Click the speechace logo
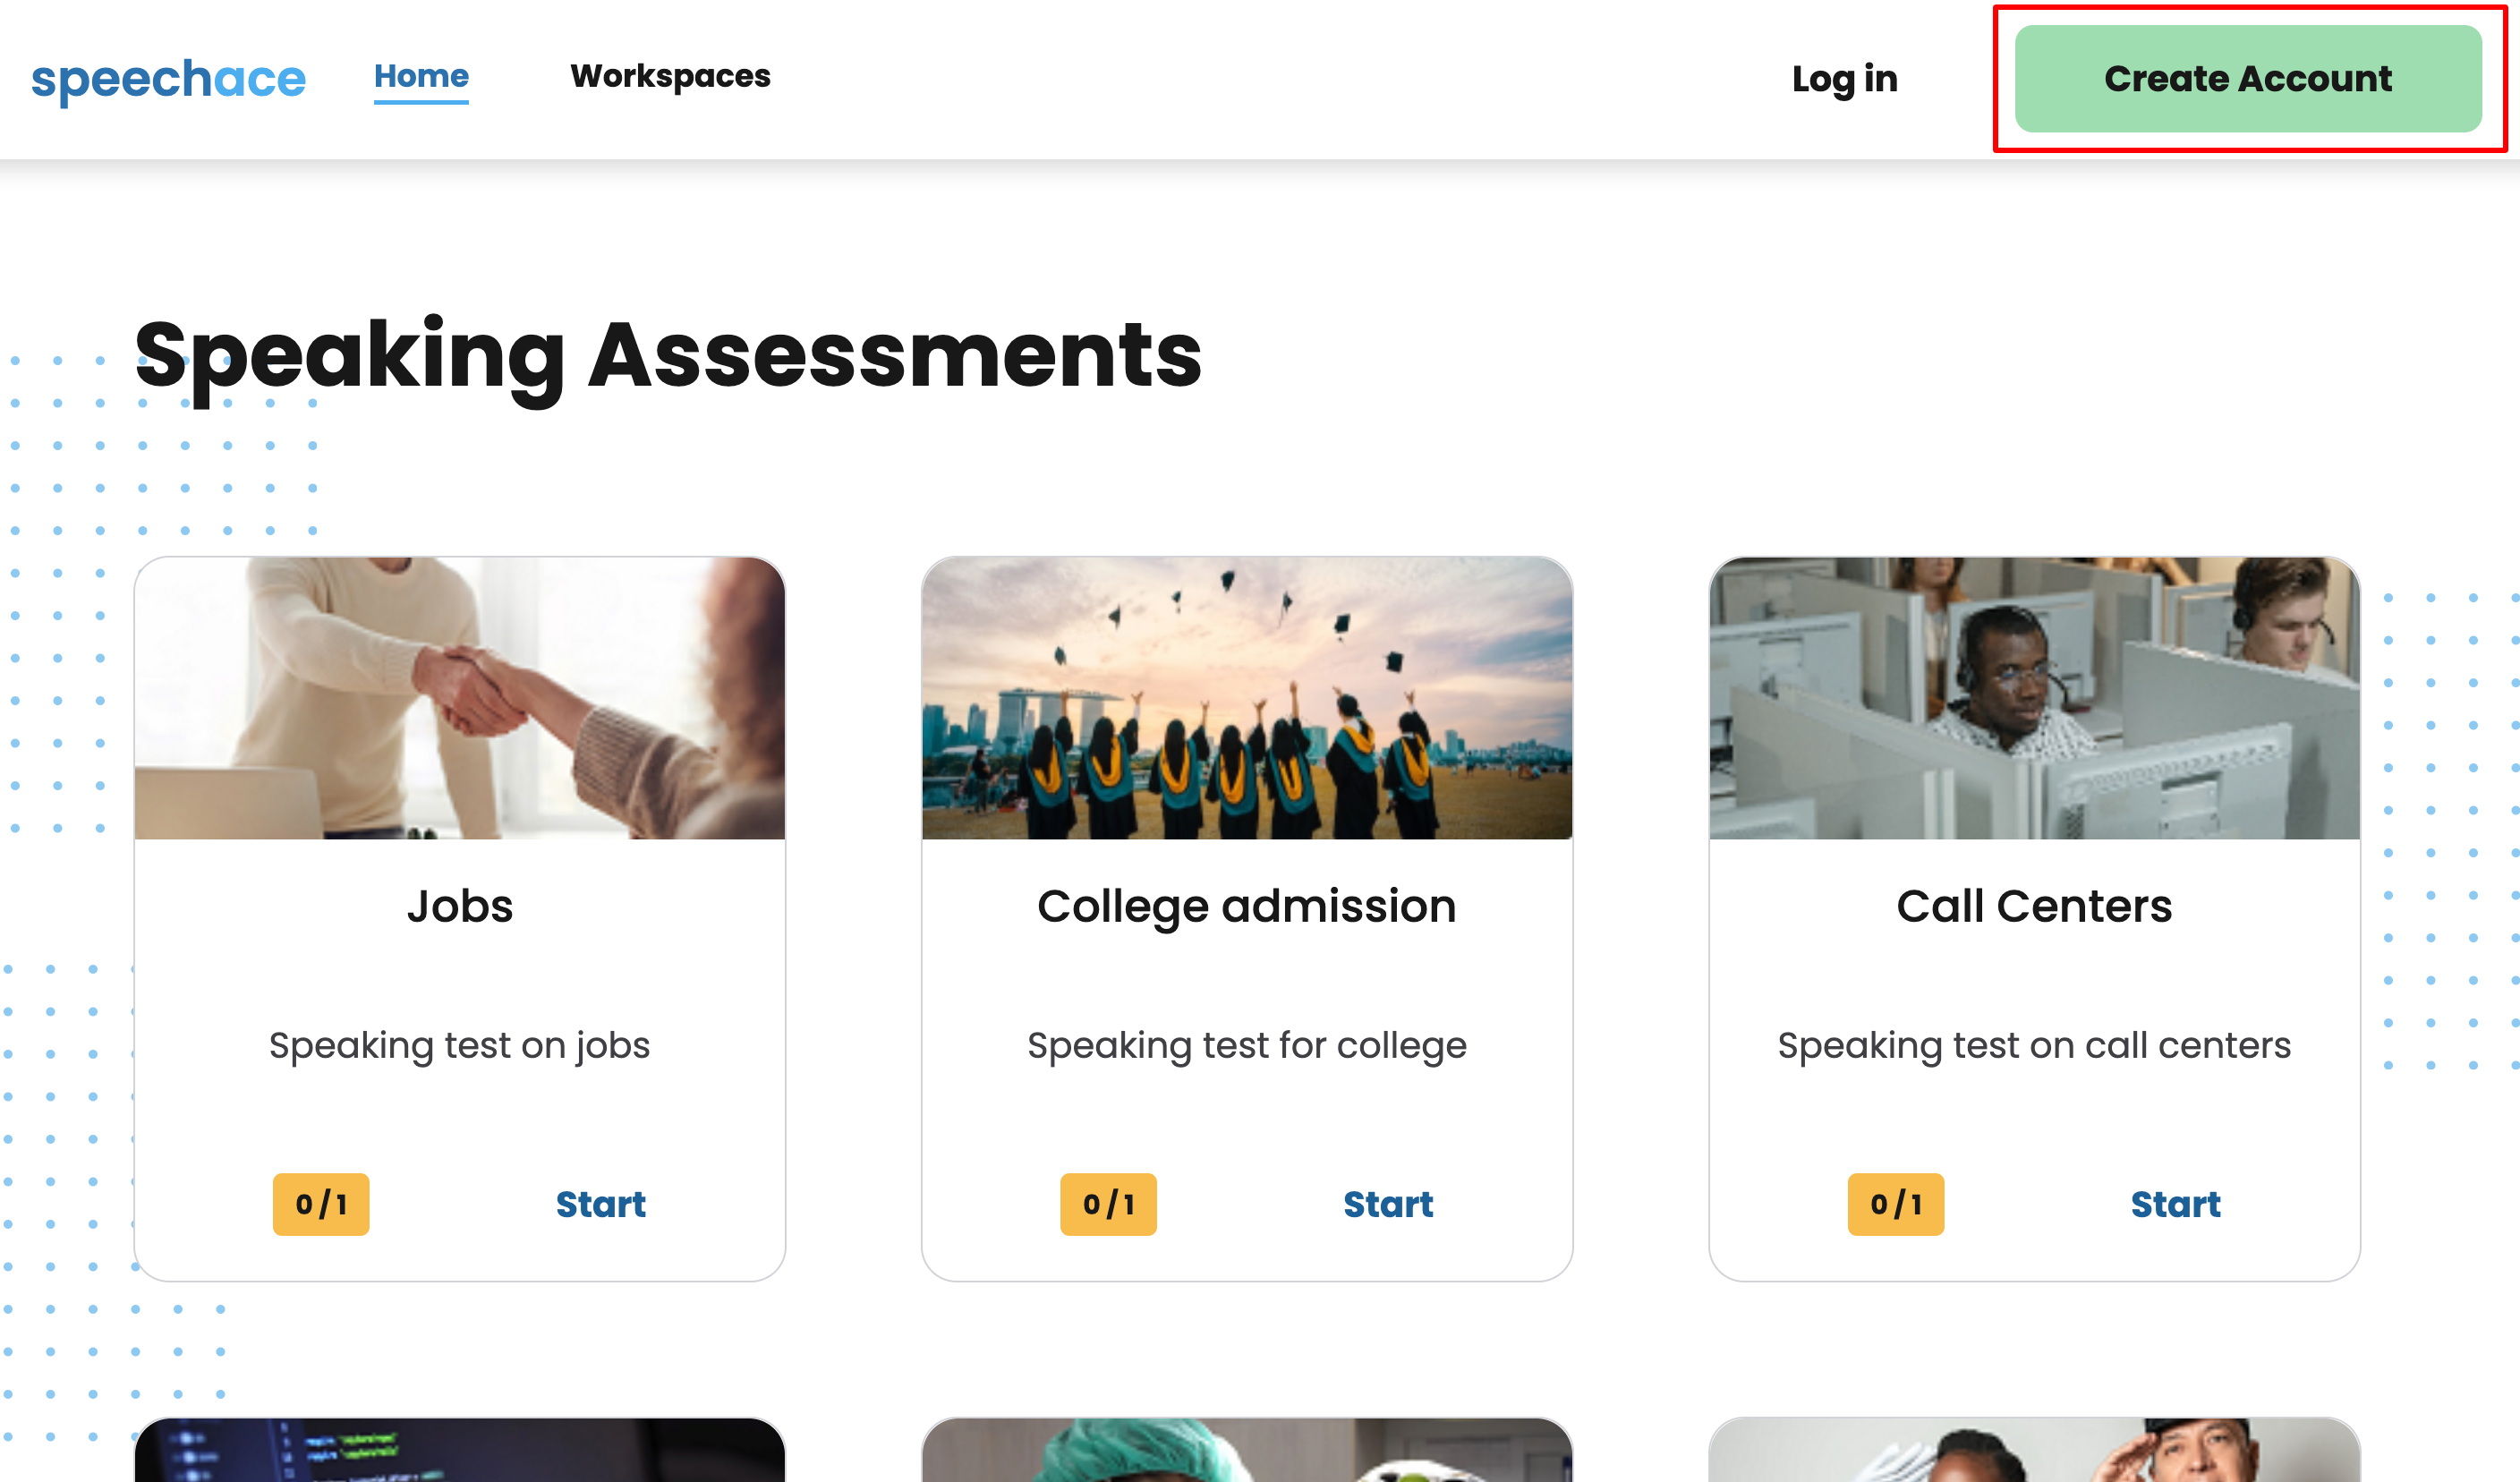 point(168,79)
